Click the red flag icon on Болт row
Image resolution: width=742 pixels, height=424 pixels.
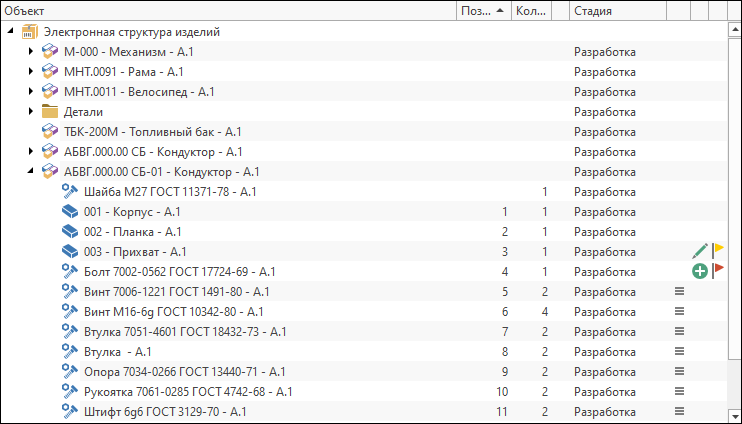coord(718,268)
